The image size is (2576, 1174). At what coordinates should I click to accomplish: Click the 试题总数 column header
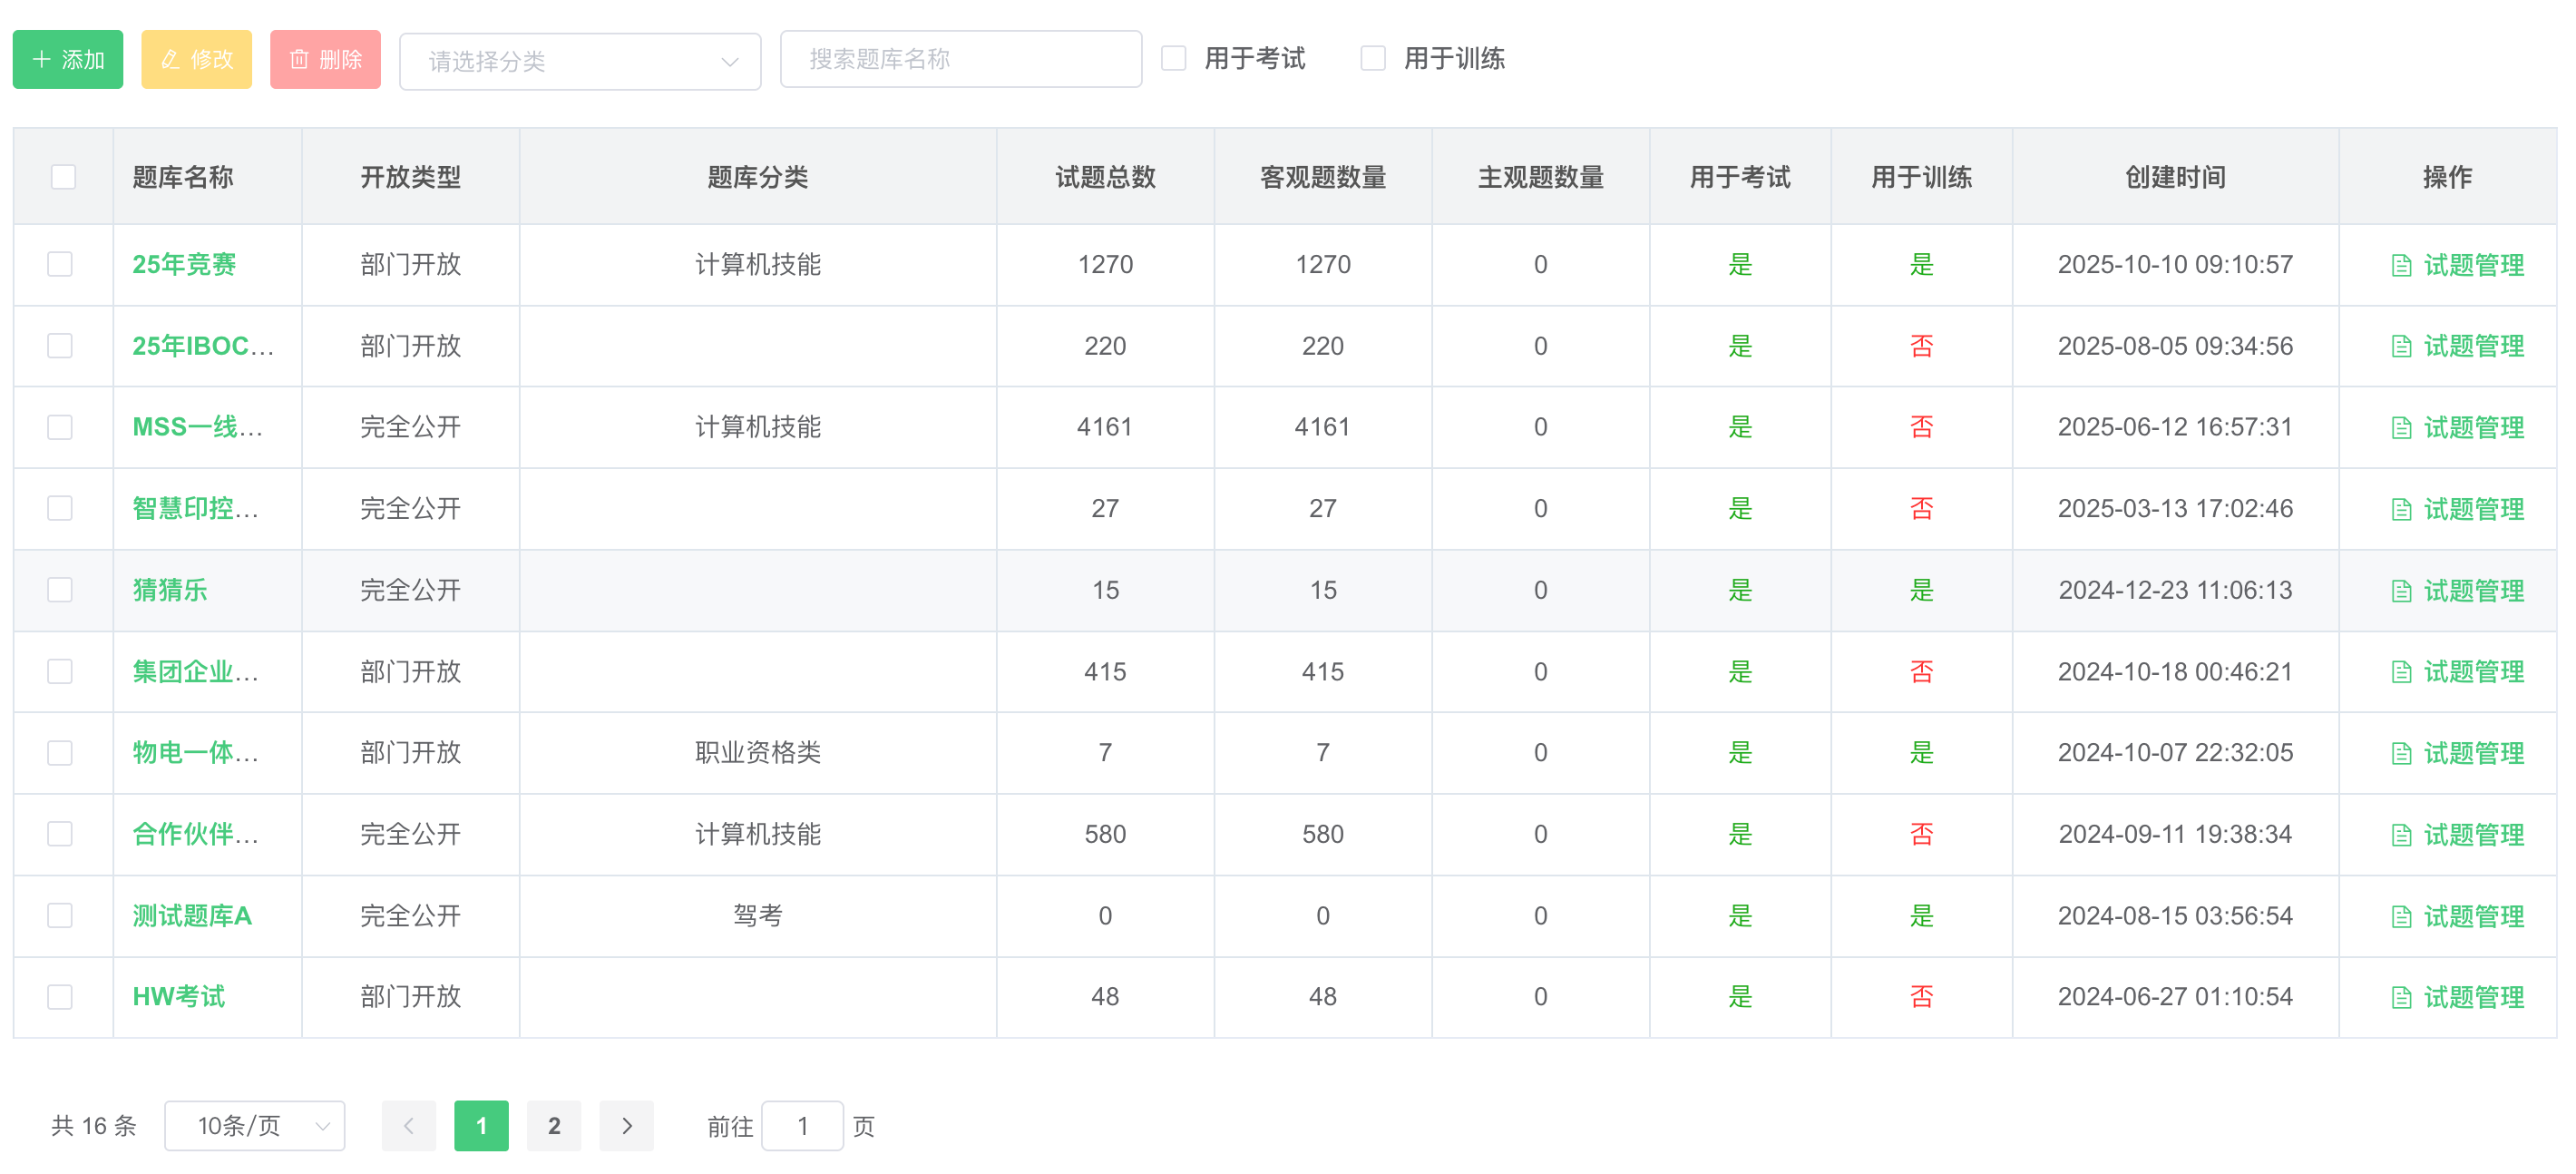coord(1105,177)
